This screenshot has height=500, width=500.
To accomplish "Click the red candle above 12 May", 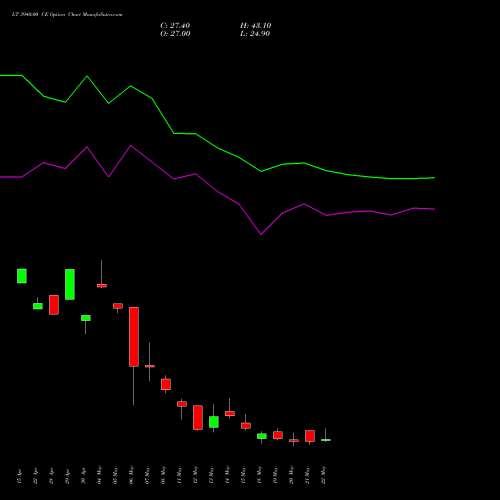I will coord(198,417).
